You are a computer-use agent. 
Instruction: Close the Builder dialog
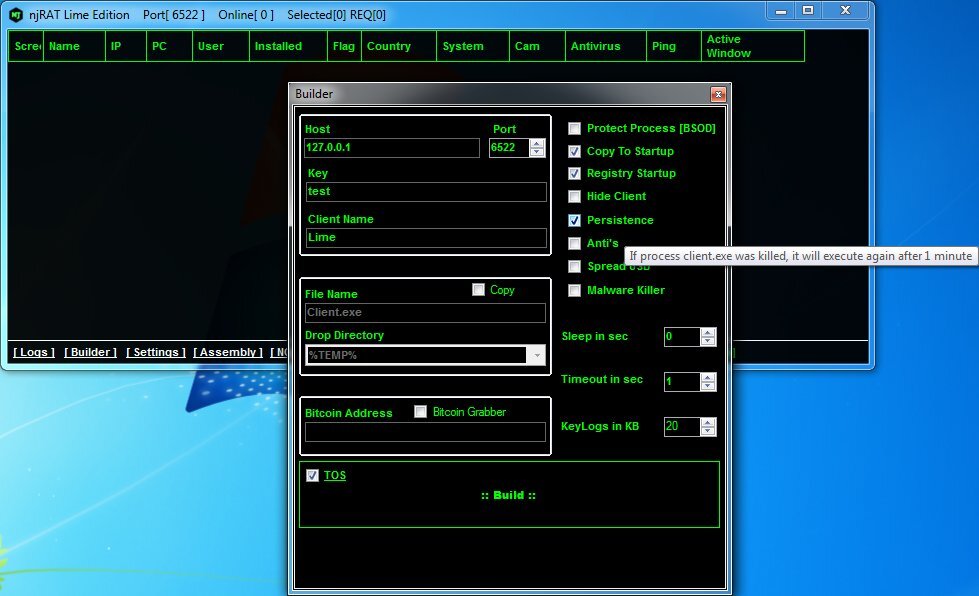(x=718, y=94)
